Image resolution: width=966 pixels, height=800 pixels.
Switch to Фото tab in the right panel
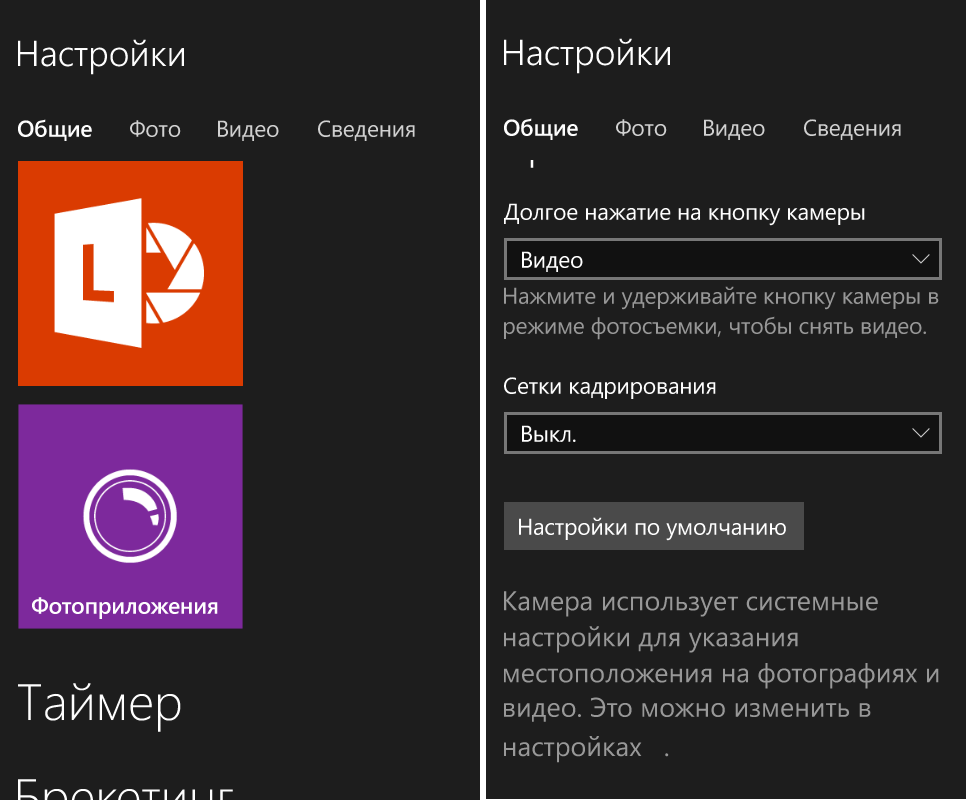[x=641, y=129]
